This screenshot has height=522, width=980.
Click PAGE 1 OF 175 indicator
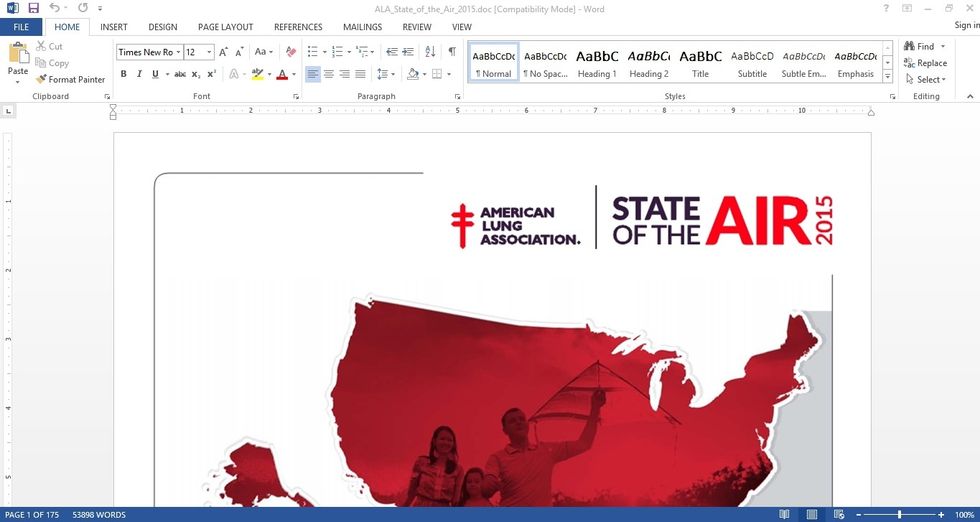32,515
